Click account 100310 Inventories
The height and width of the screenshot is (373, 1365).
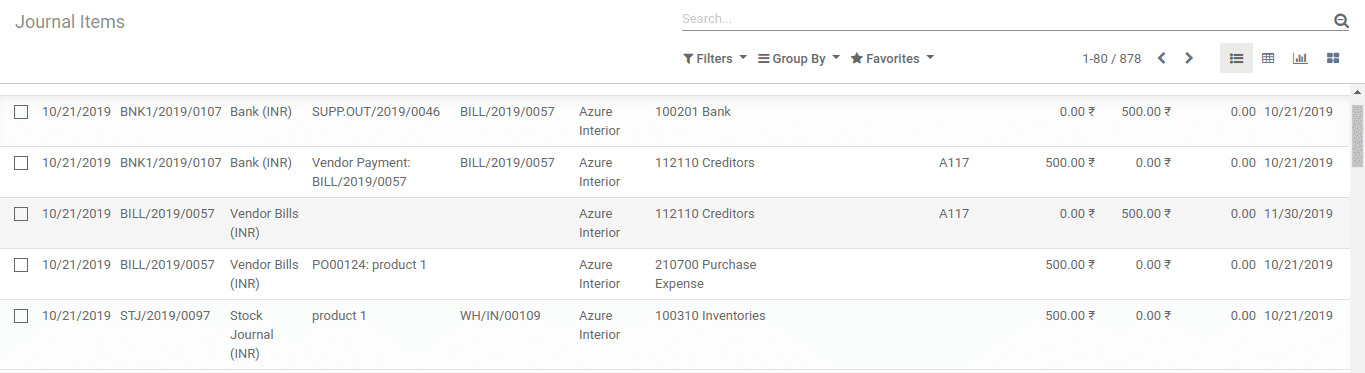pos(710,316)
